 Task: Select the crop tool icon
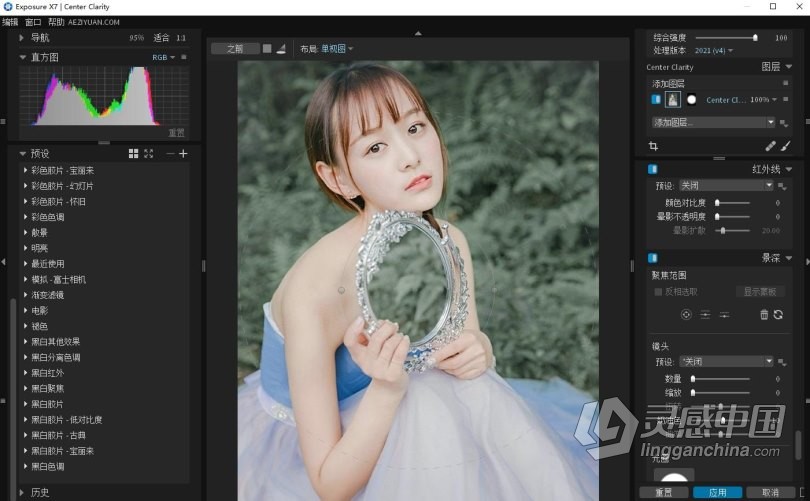pos(653,146)
